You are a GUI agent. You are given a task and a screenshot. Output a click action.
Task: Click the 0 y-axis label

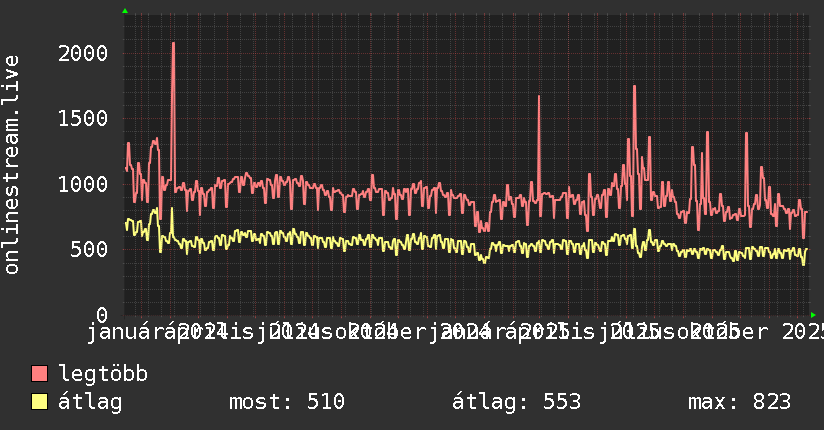(102, 314)
